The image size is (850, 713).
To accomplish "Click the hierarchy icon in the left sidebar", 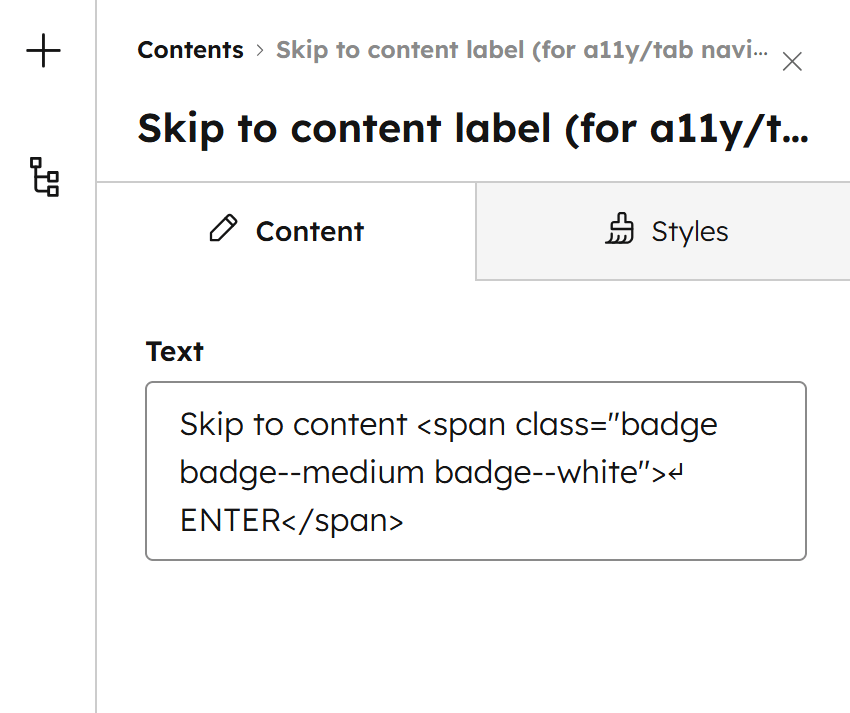I will click(x=44, y=177).
